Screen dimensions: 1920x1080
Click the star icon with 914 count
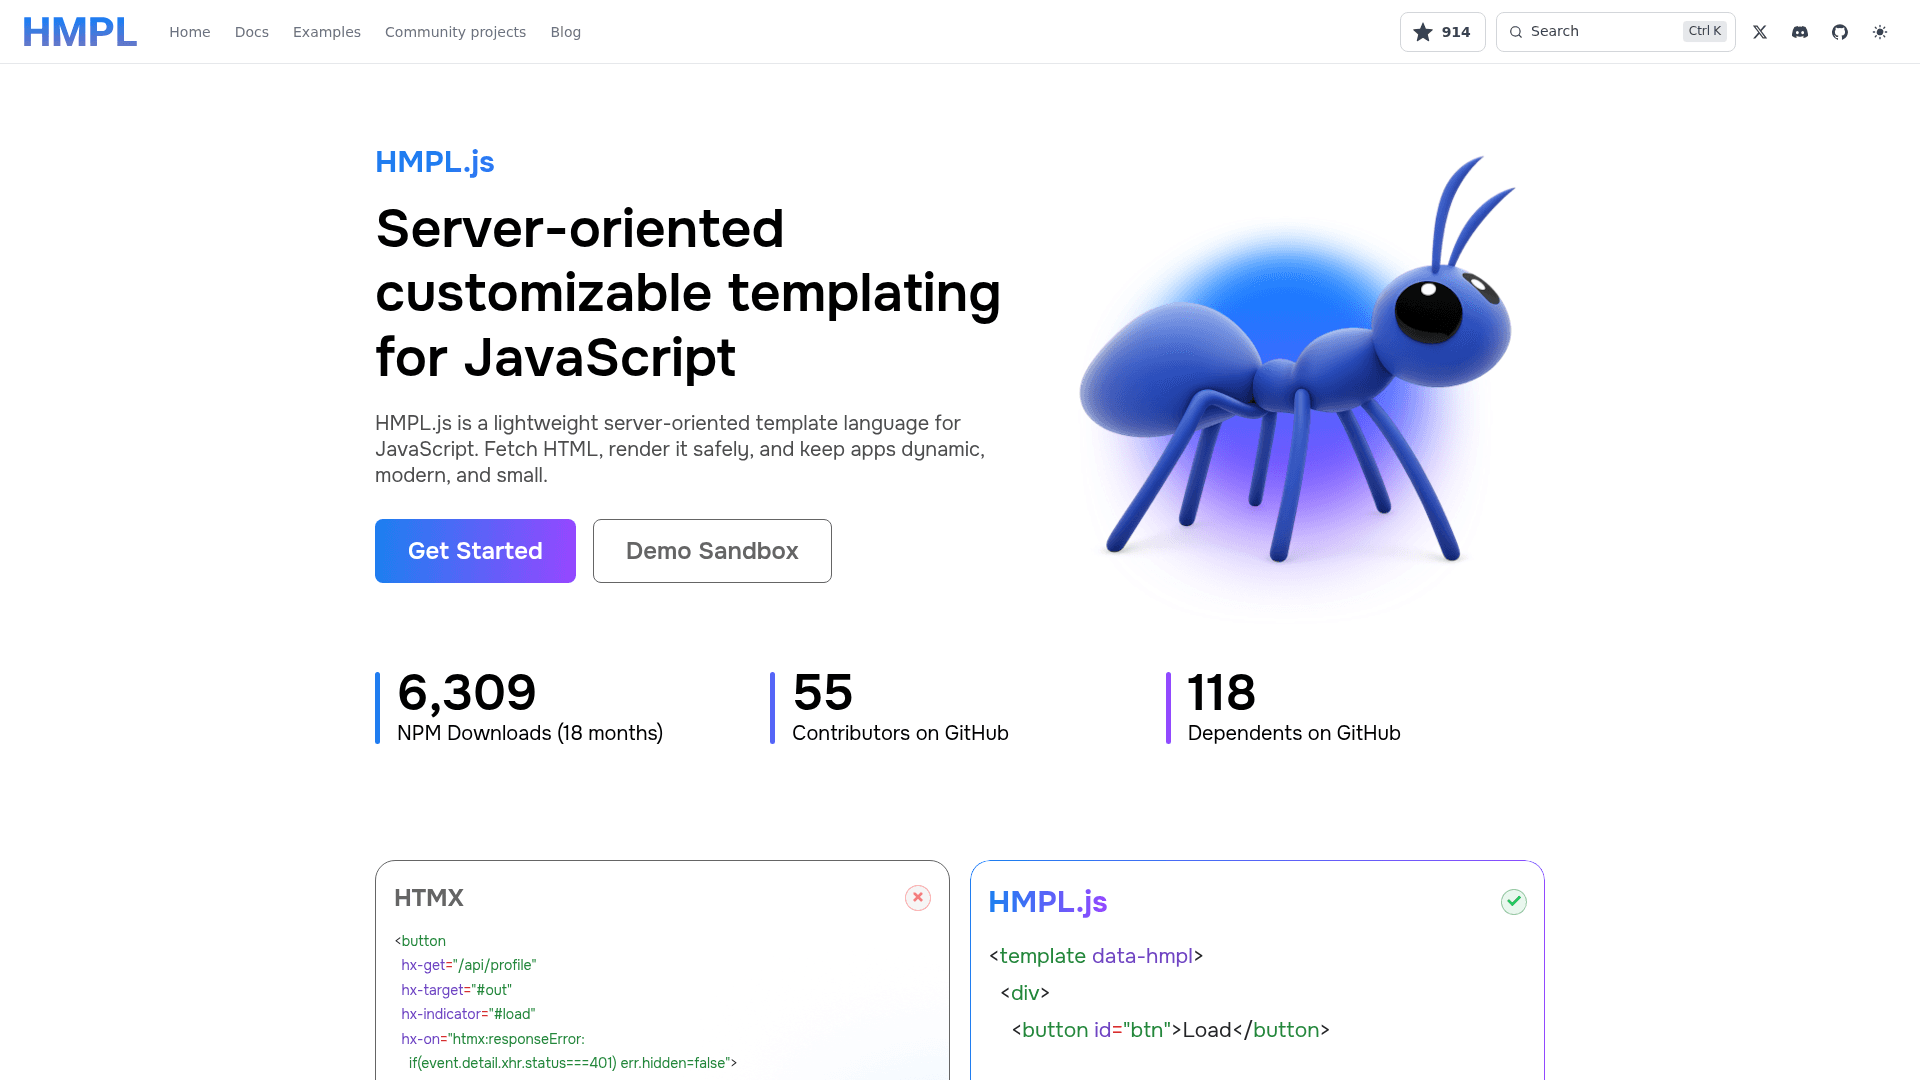[1423, 32]
